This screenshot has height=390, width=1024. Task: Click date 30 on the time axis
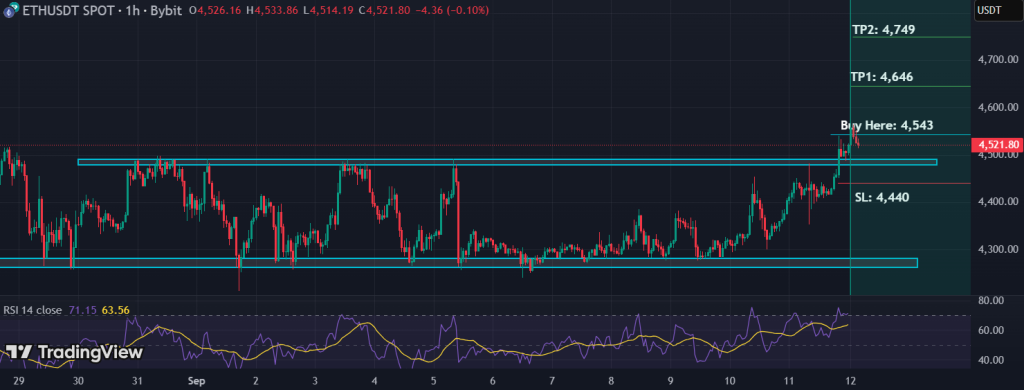coord(78,380)
